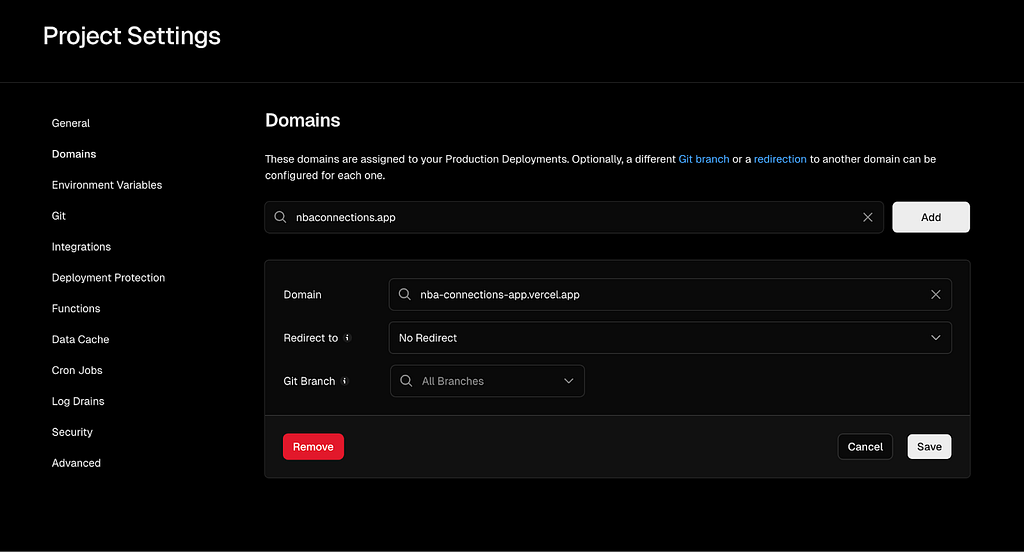This screenshot has height=552, width=1024.
Task: Select Domains in the sidebar
Action: [74, 154]
